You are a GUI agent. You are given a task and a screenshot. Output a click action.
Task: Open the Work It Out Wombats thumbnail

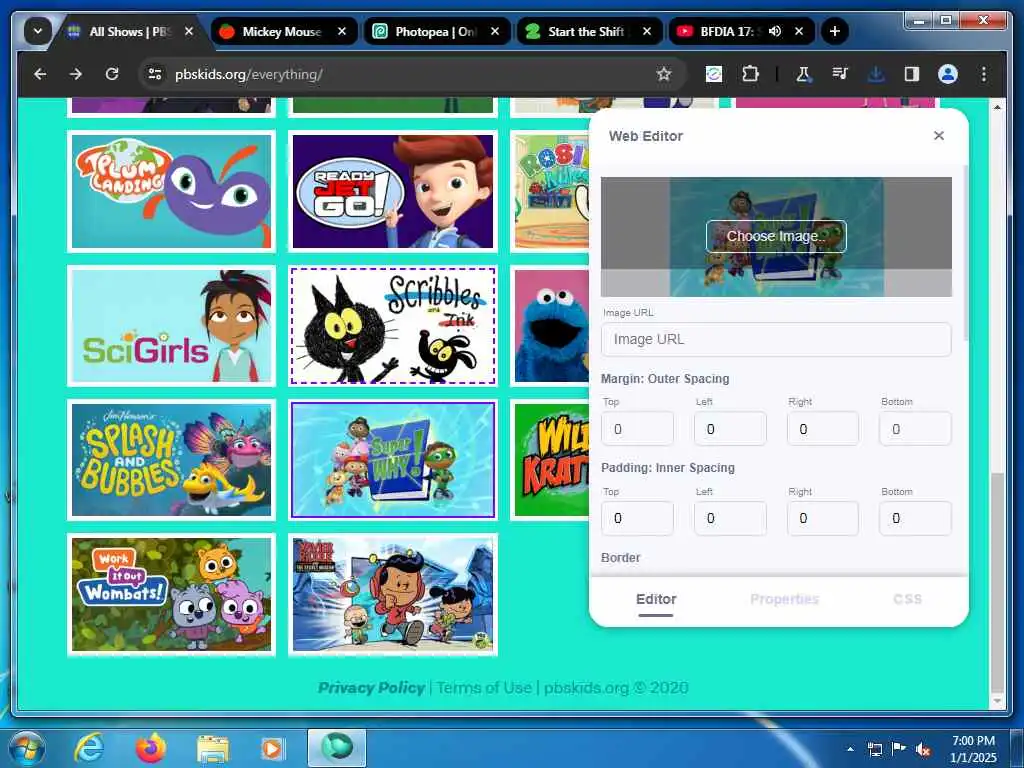click(x=171, y=594)
